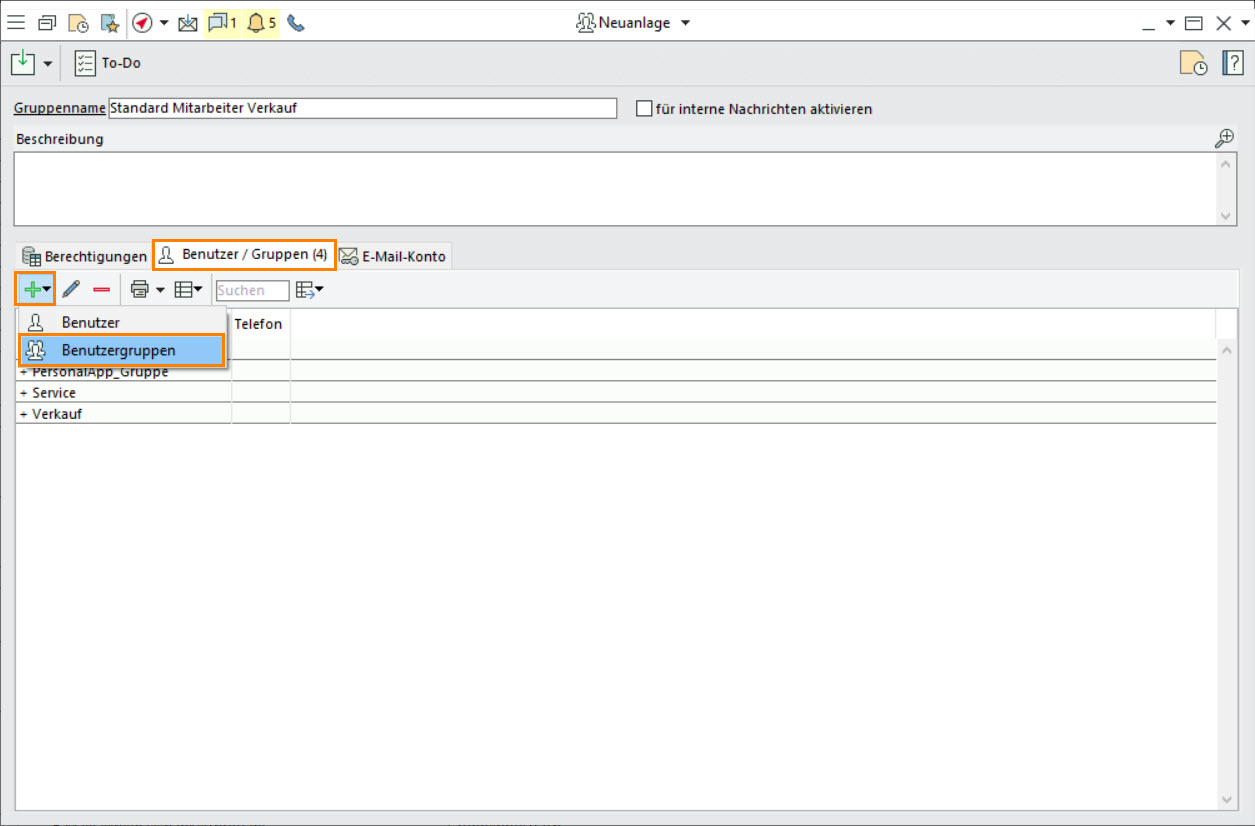Enable für interne Nachrichten aktivieren checkbox
The height and width of the screenshot is (826, 1255).
point(644,109)
